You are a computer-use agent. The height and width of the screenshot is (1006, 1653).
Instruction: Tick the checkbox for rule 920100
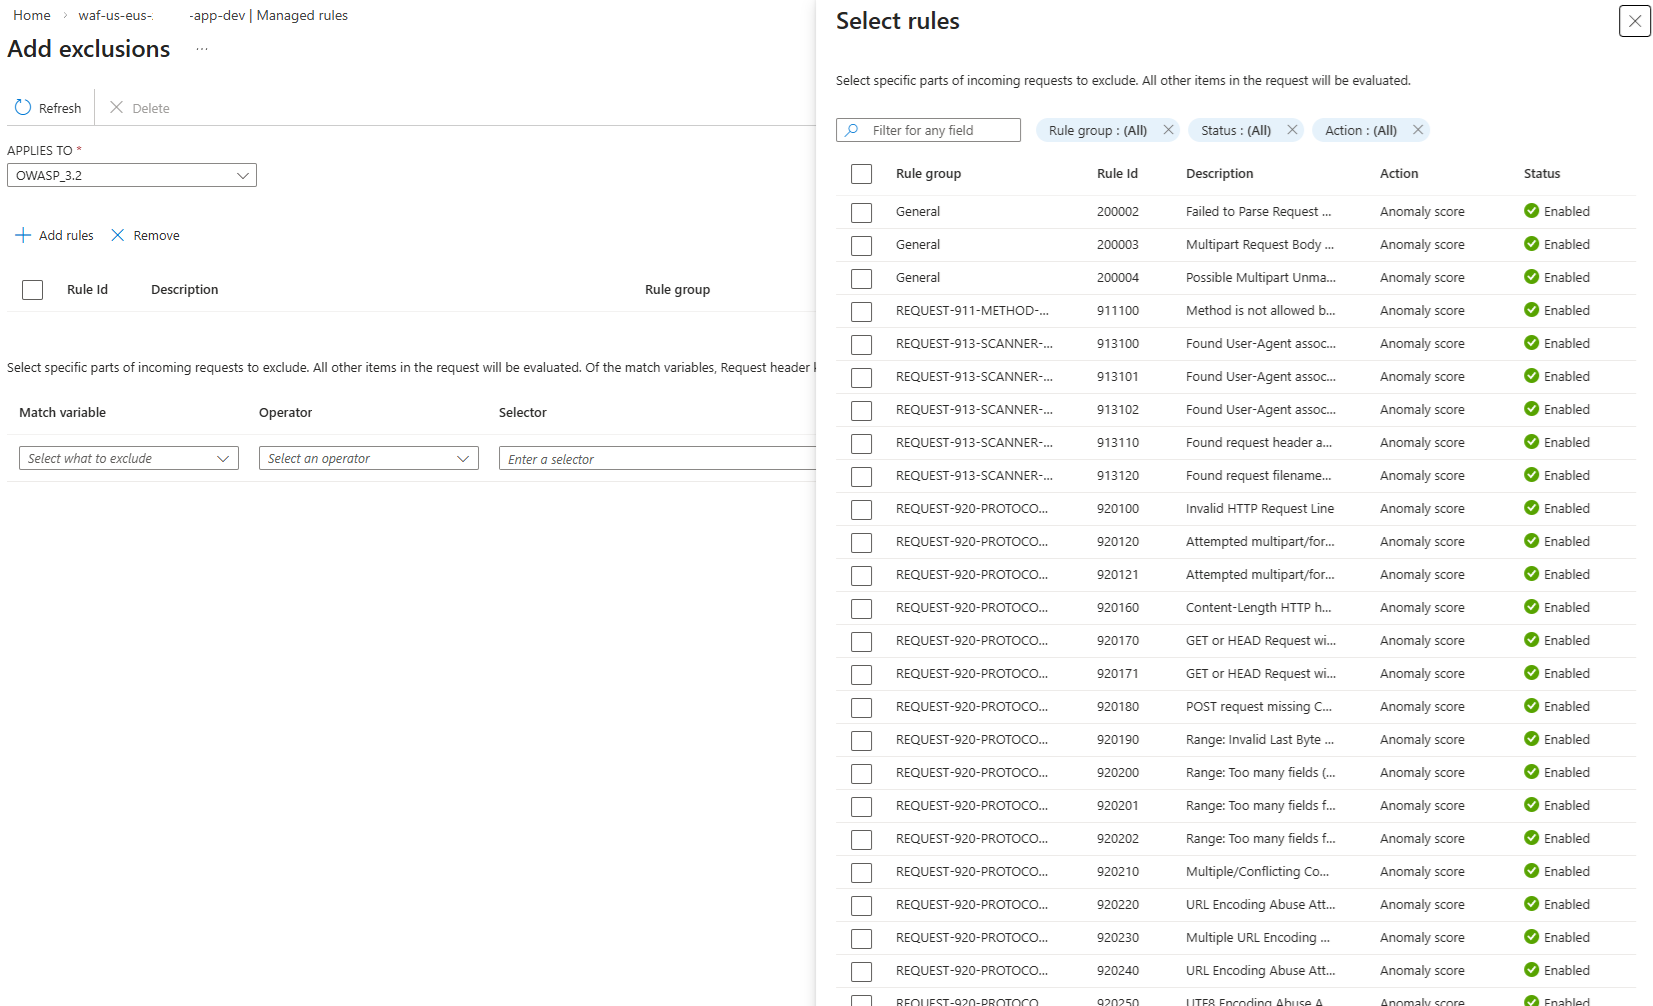click(x=861, y=509)
